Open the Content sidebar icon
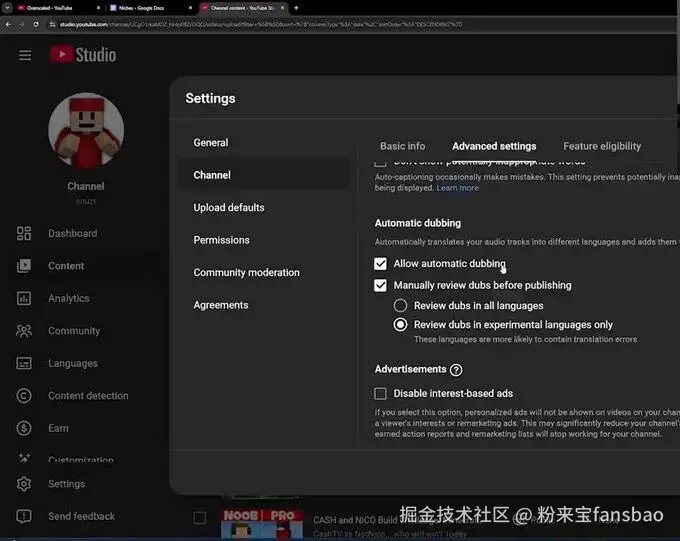 tap(24, 266)
